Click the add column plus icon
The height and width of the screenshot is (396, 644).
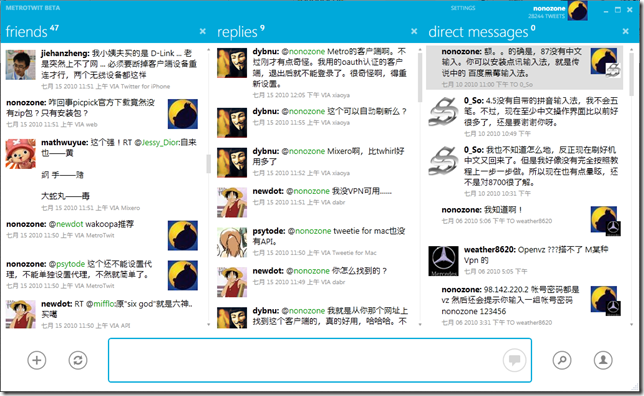(x=37, y=360)
